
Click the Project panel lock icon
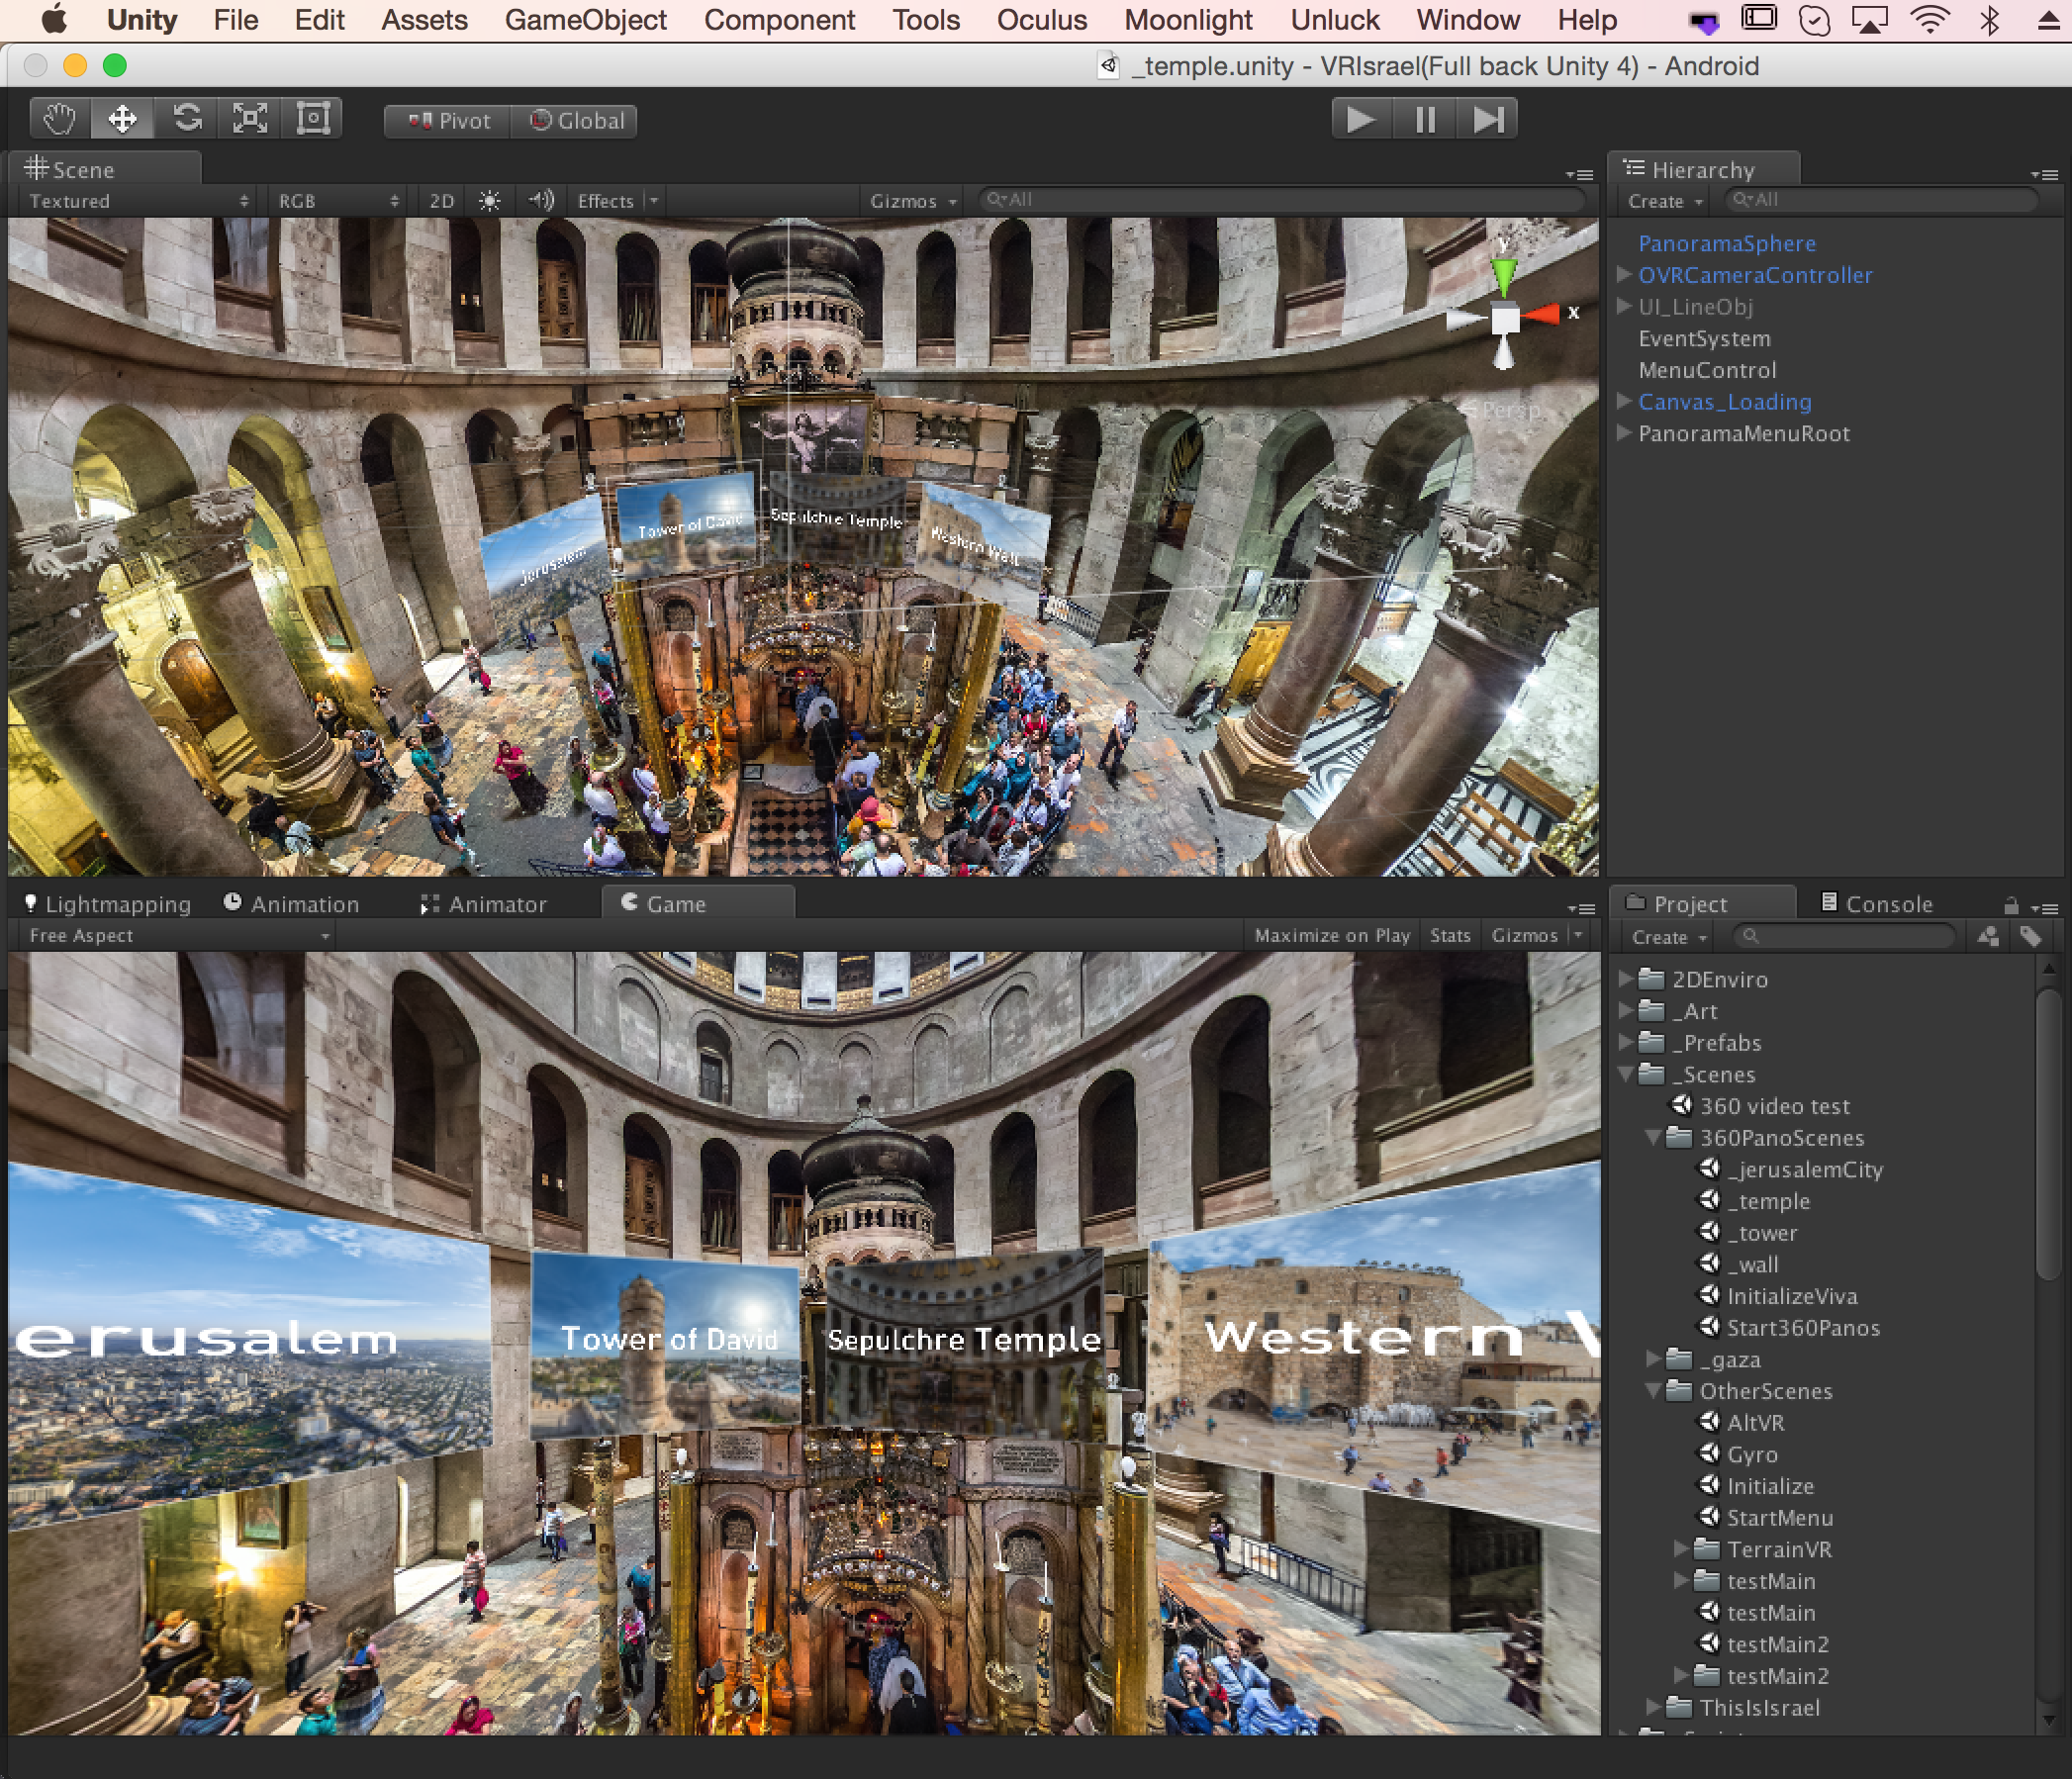2010,906
